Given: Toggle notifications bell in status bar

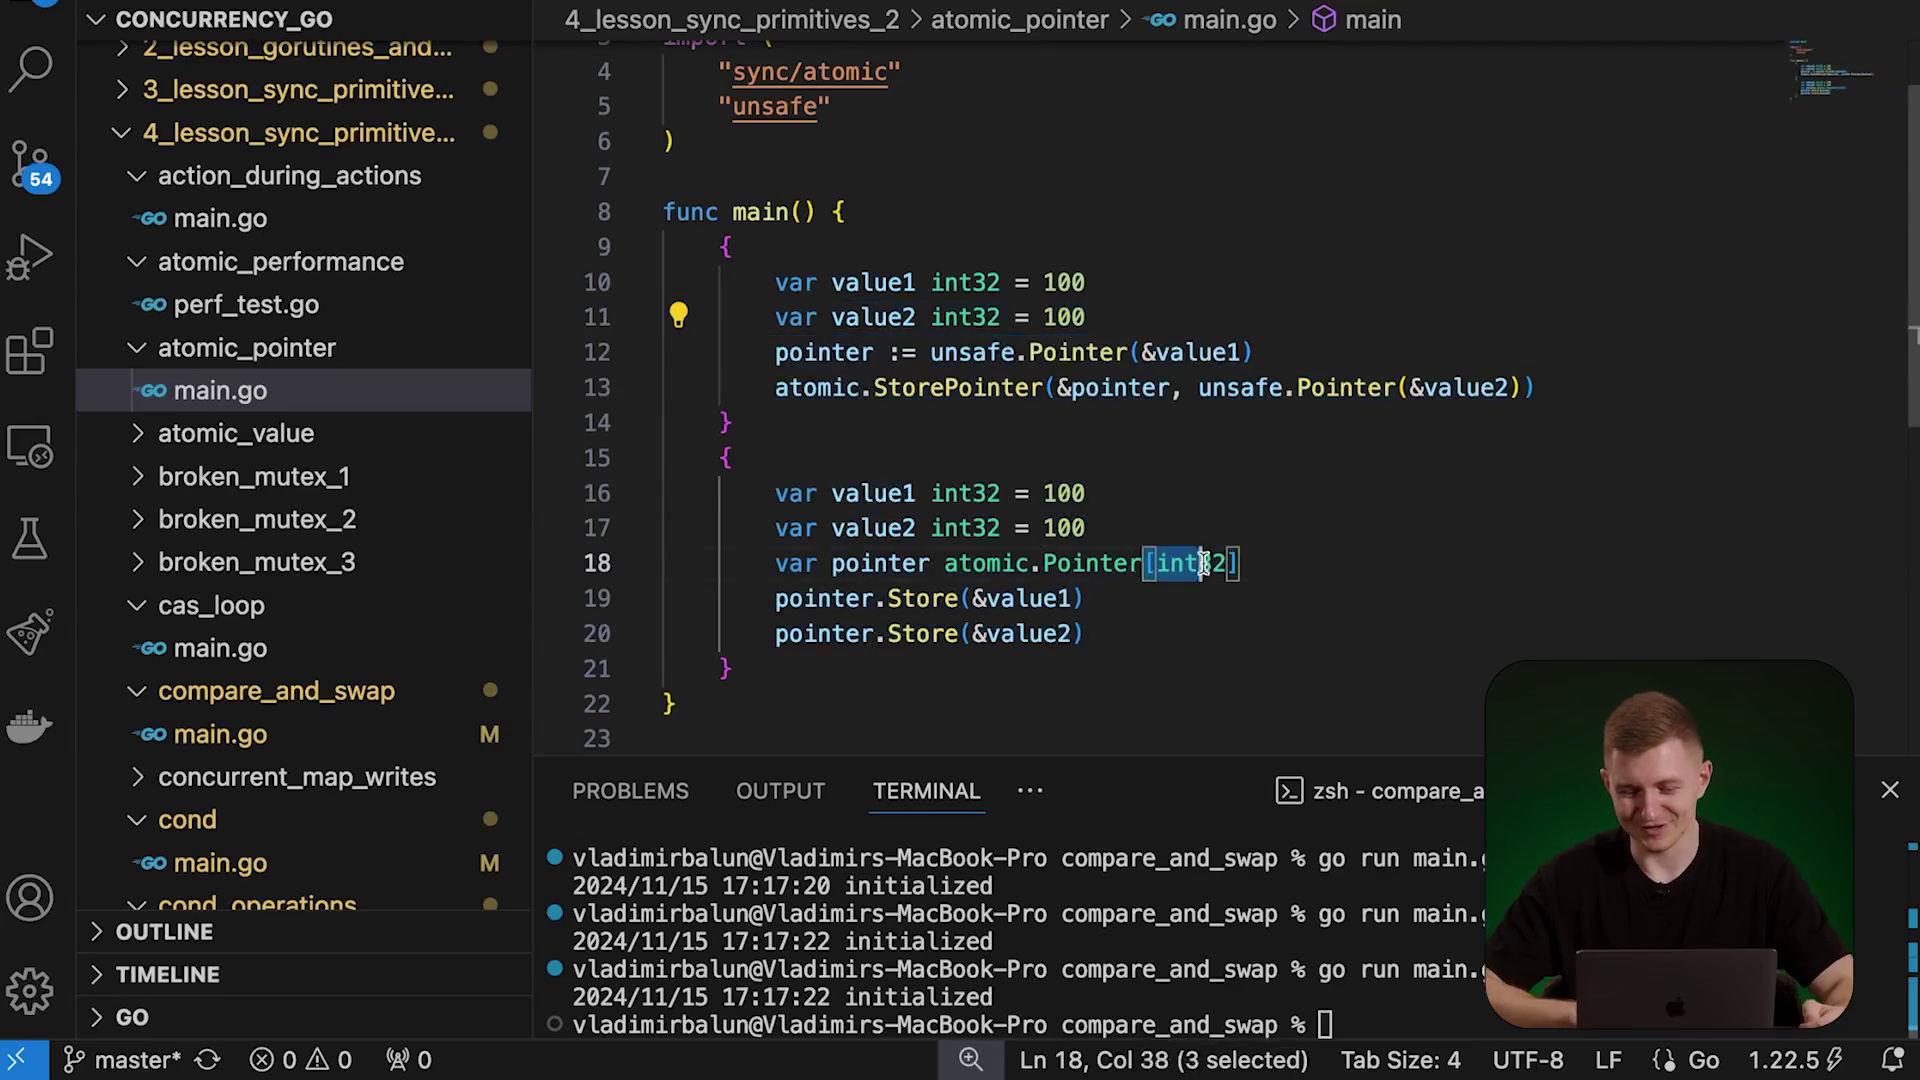Looking at the screenshot, I should (x=1892, y=1060).
